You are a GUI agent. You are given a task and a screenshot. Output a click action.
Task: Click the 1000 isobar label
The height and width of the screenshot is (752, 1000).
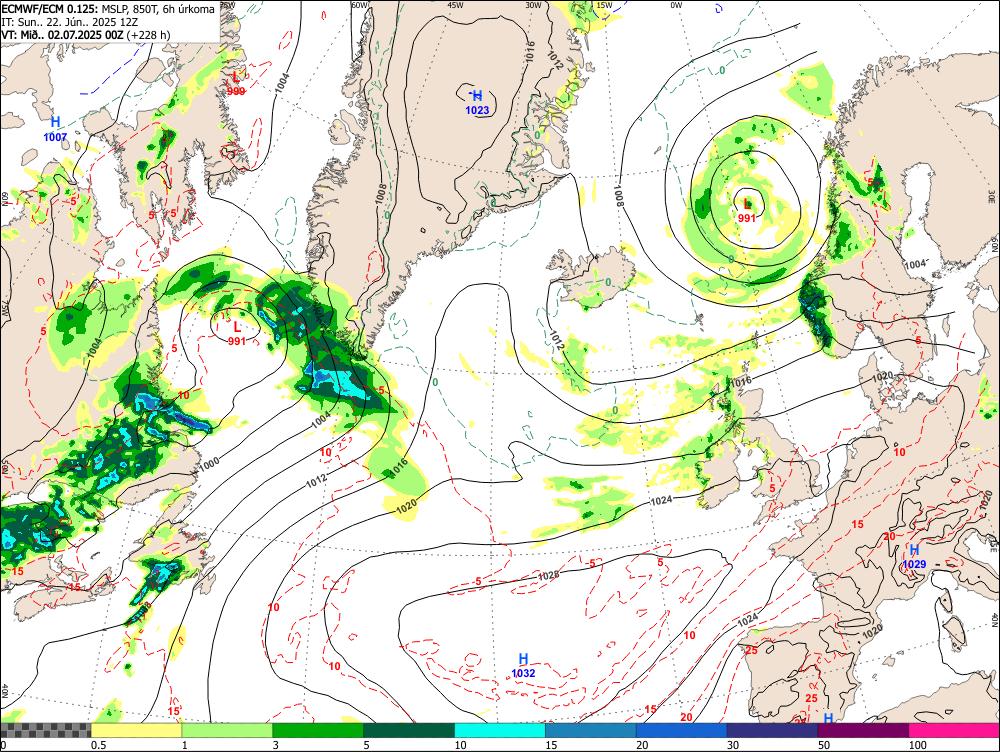(209, 464)
